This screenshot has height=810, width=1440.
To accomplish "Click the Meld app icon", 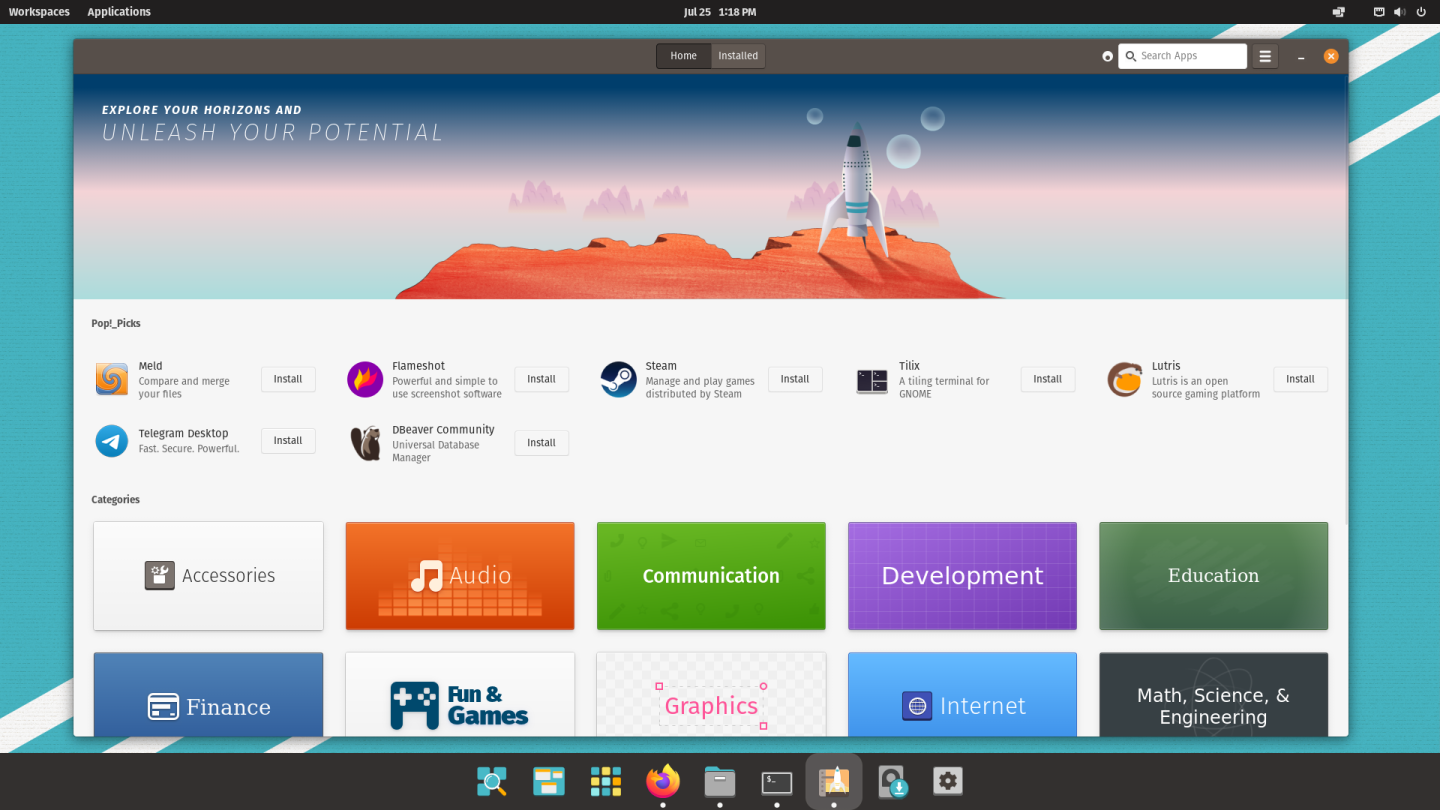I will tap(110, 379).
